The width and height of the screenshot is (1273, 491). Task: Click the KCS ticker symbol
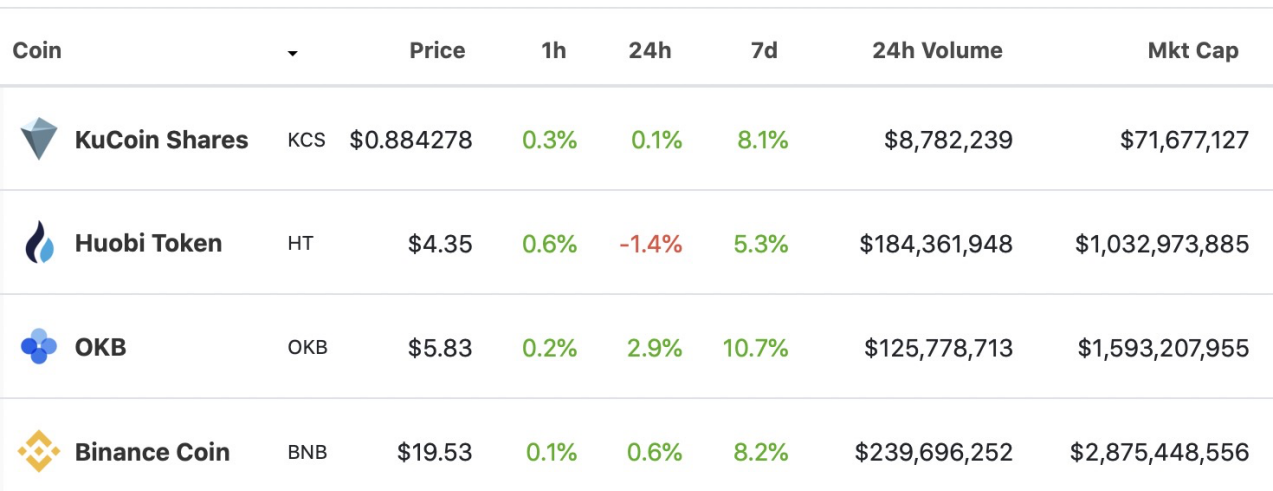click(x=306, y=140)
